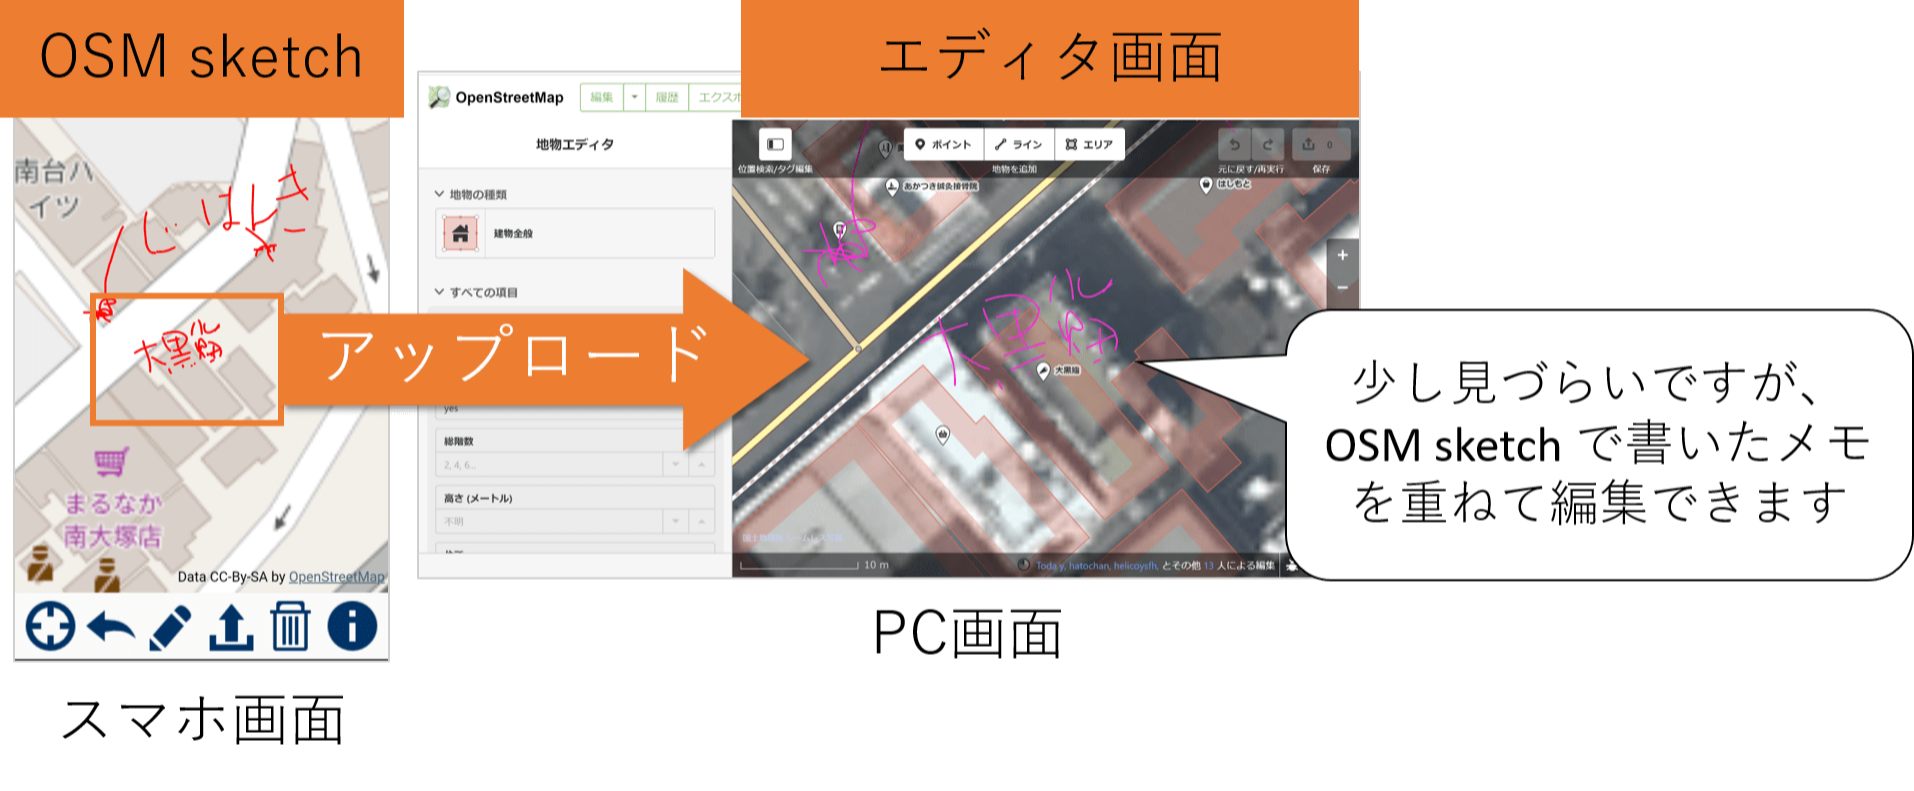
Task: Tap the upload icon in OSM sketch toolbar
Action: (230, 628)
